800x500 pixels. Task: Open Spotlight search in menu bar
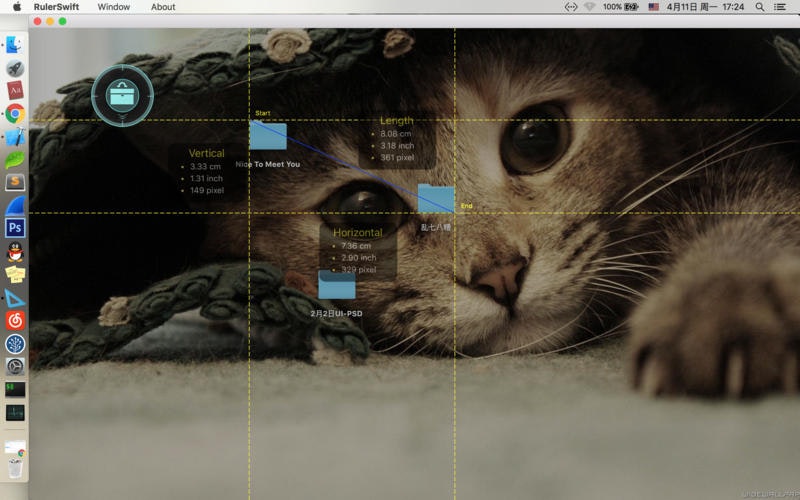coord(760,7)
